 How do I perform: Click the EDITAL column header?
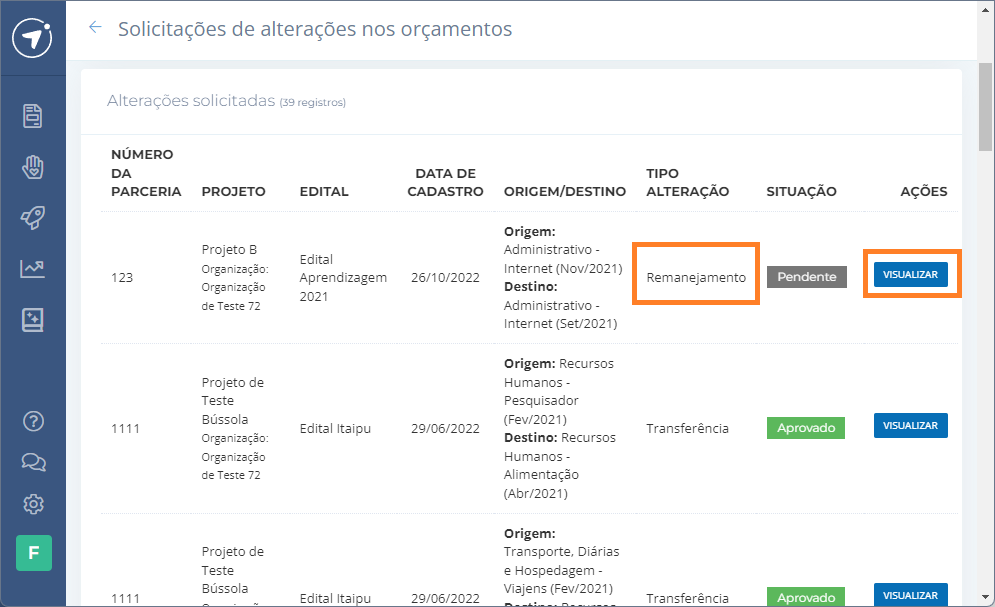(324, 192)
